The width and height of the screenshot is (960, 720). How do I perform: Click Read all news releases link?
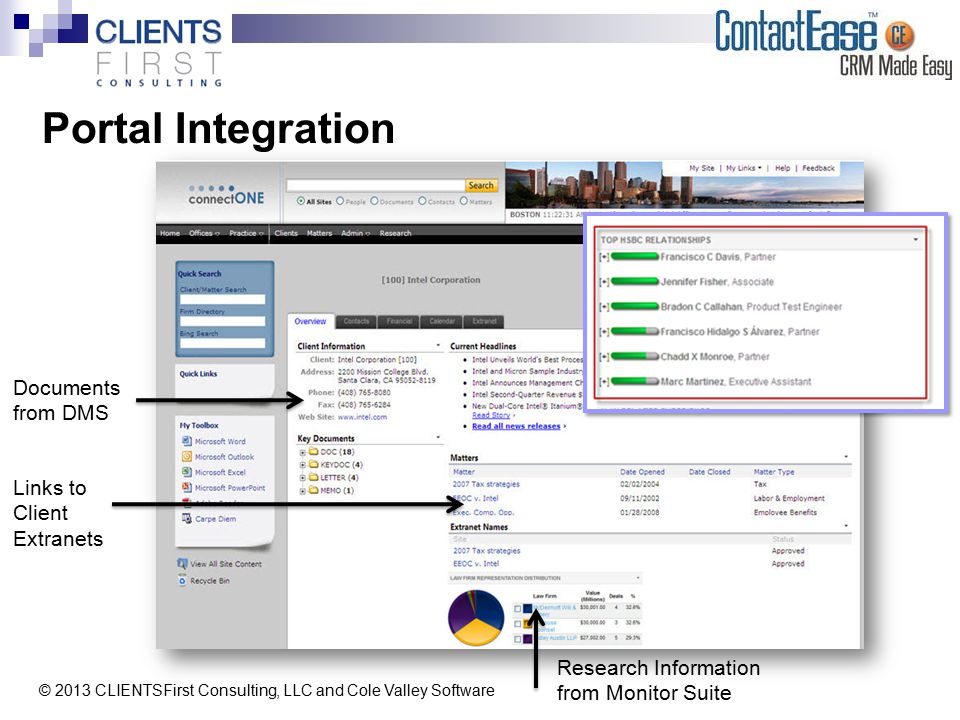coord(516,426)
